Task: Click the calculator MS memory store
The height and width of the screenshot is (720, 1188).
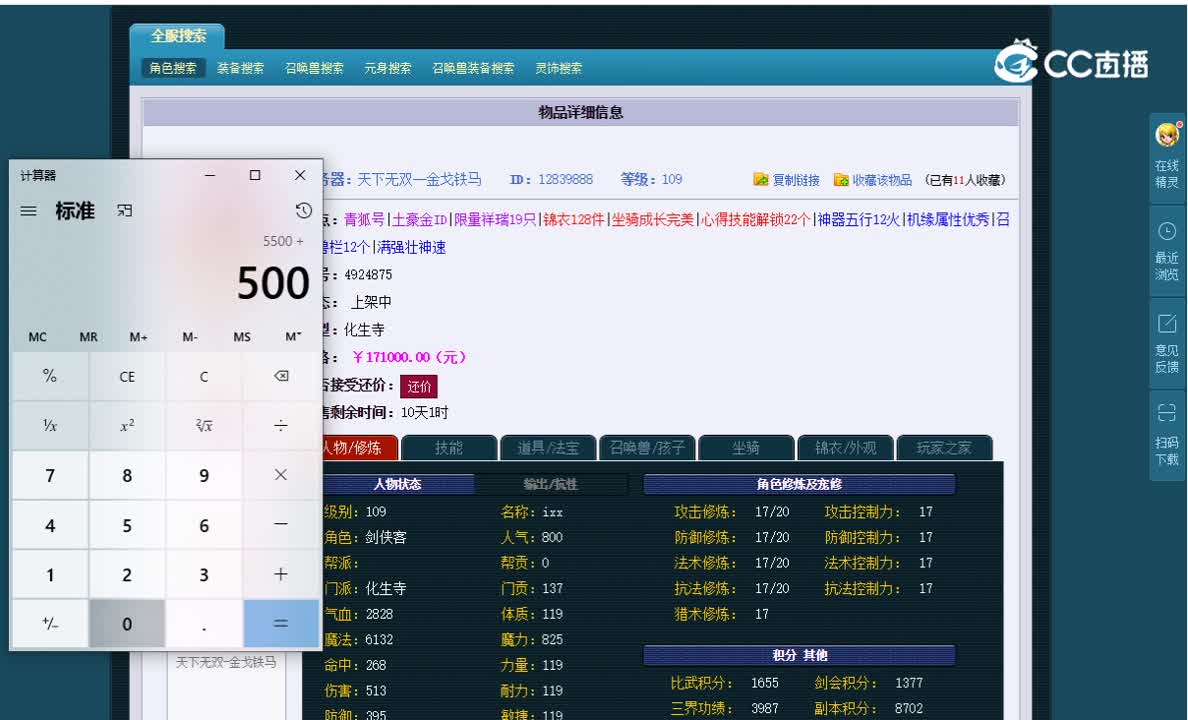Action: click(x=242, y=337)
